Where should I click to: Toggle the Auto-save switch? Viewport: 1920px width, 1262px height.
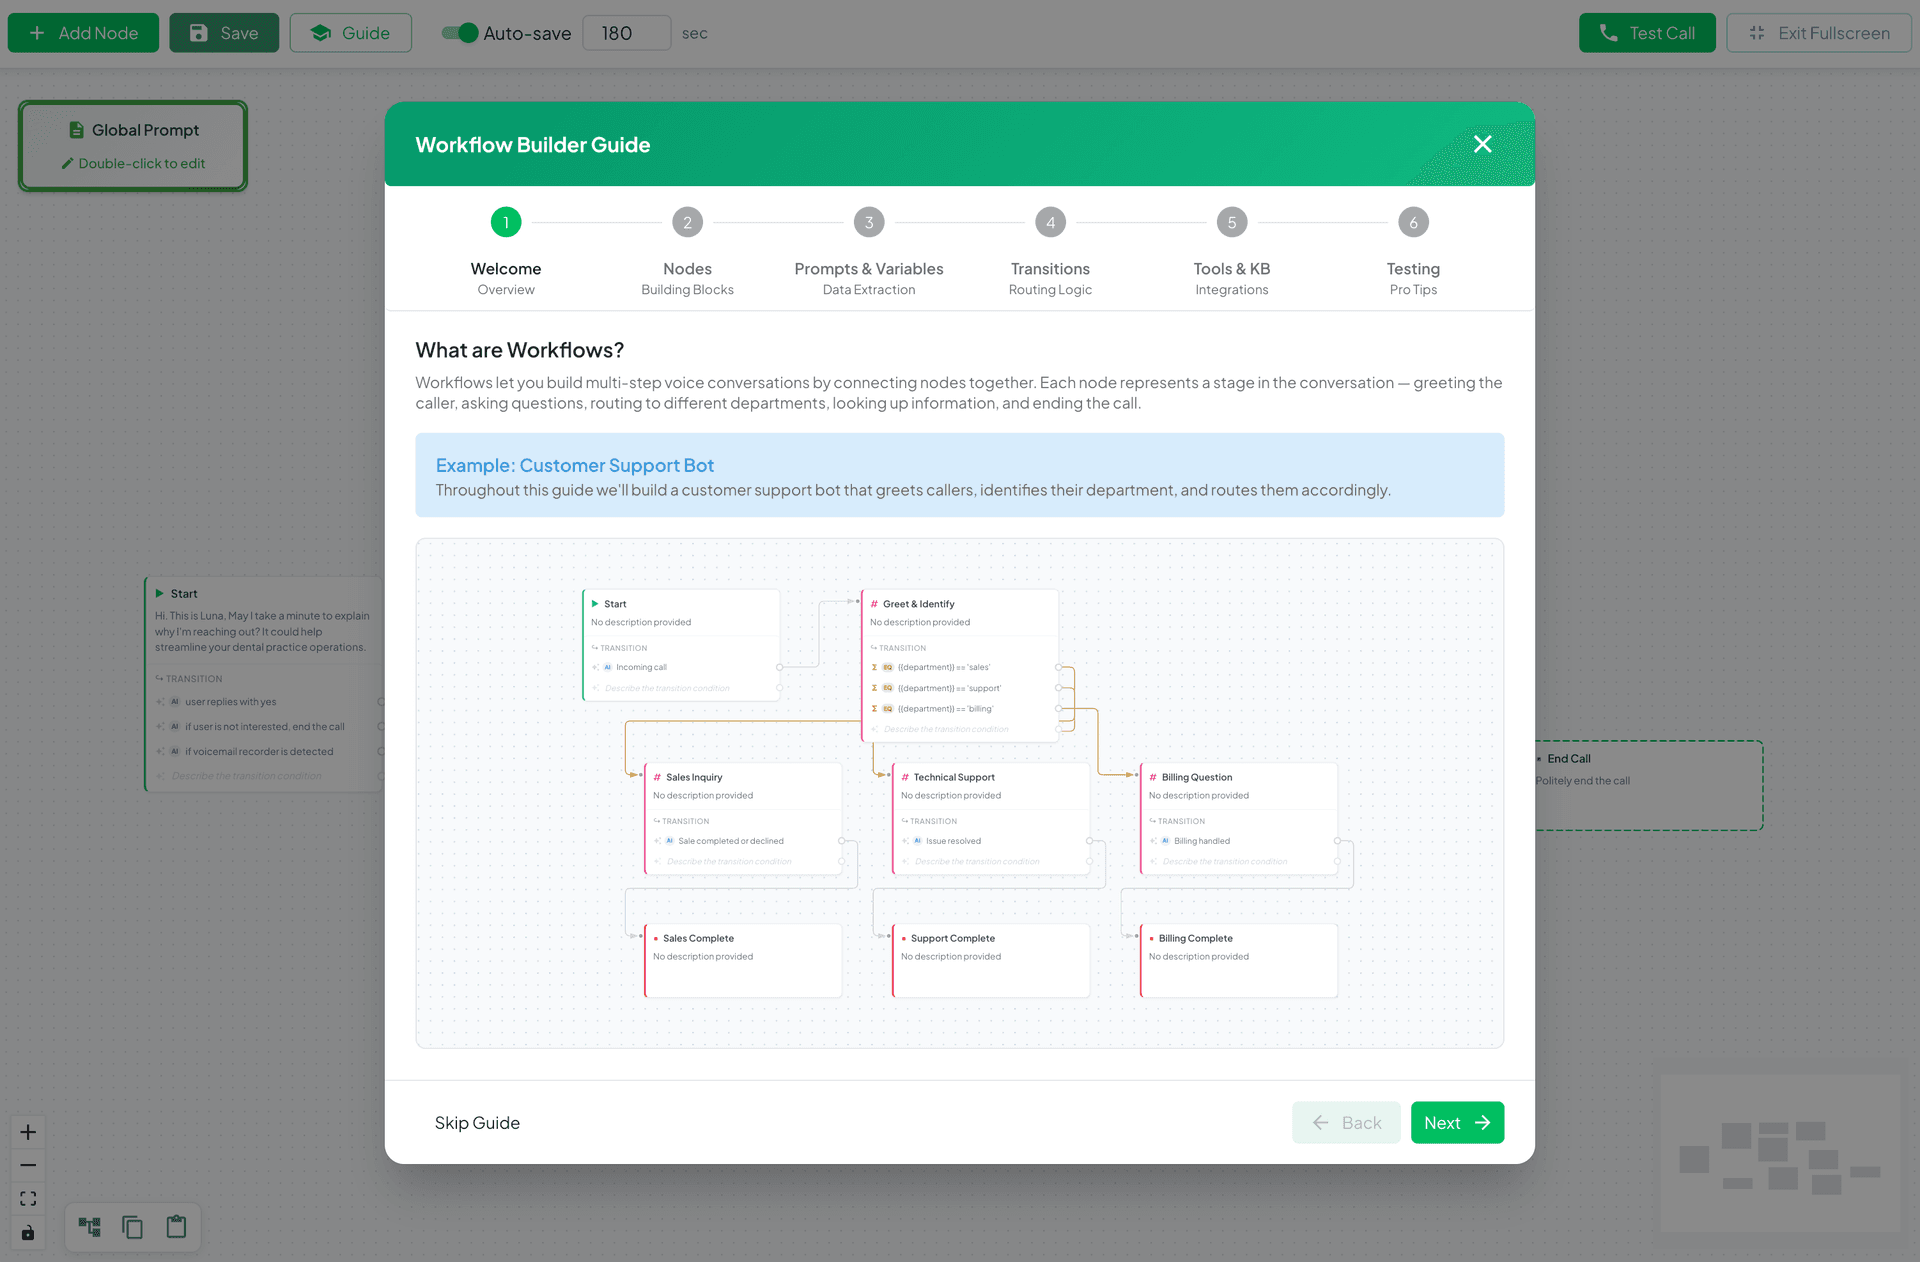click(460, 33)
